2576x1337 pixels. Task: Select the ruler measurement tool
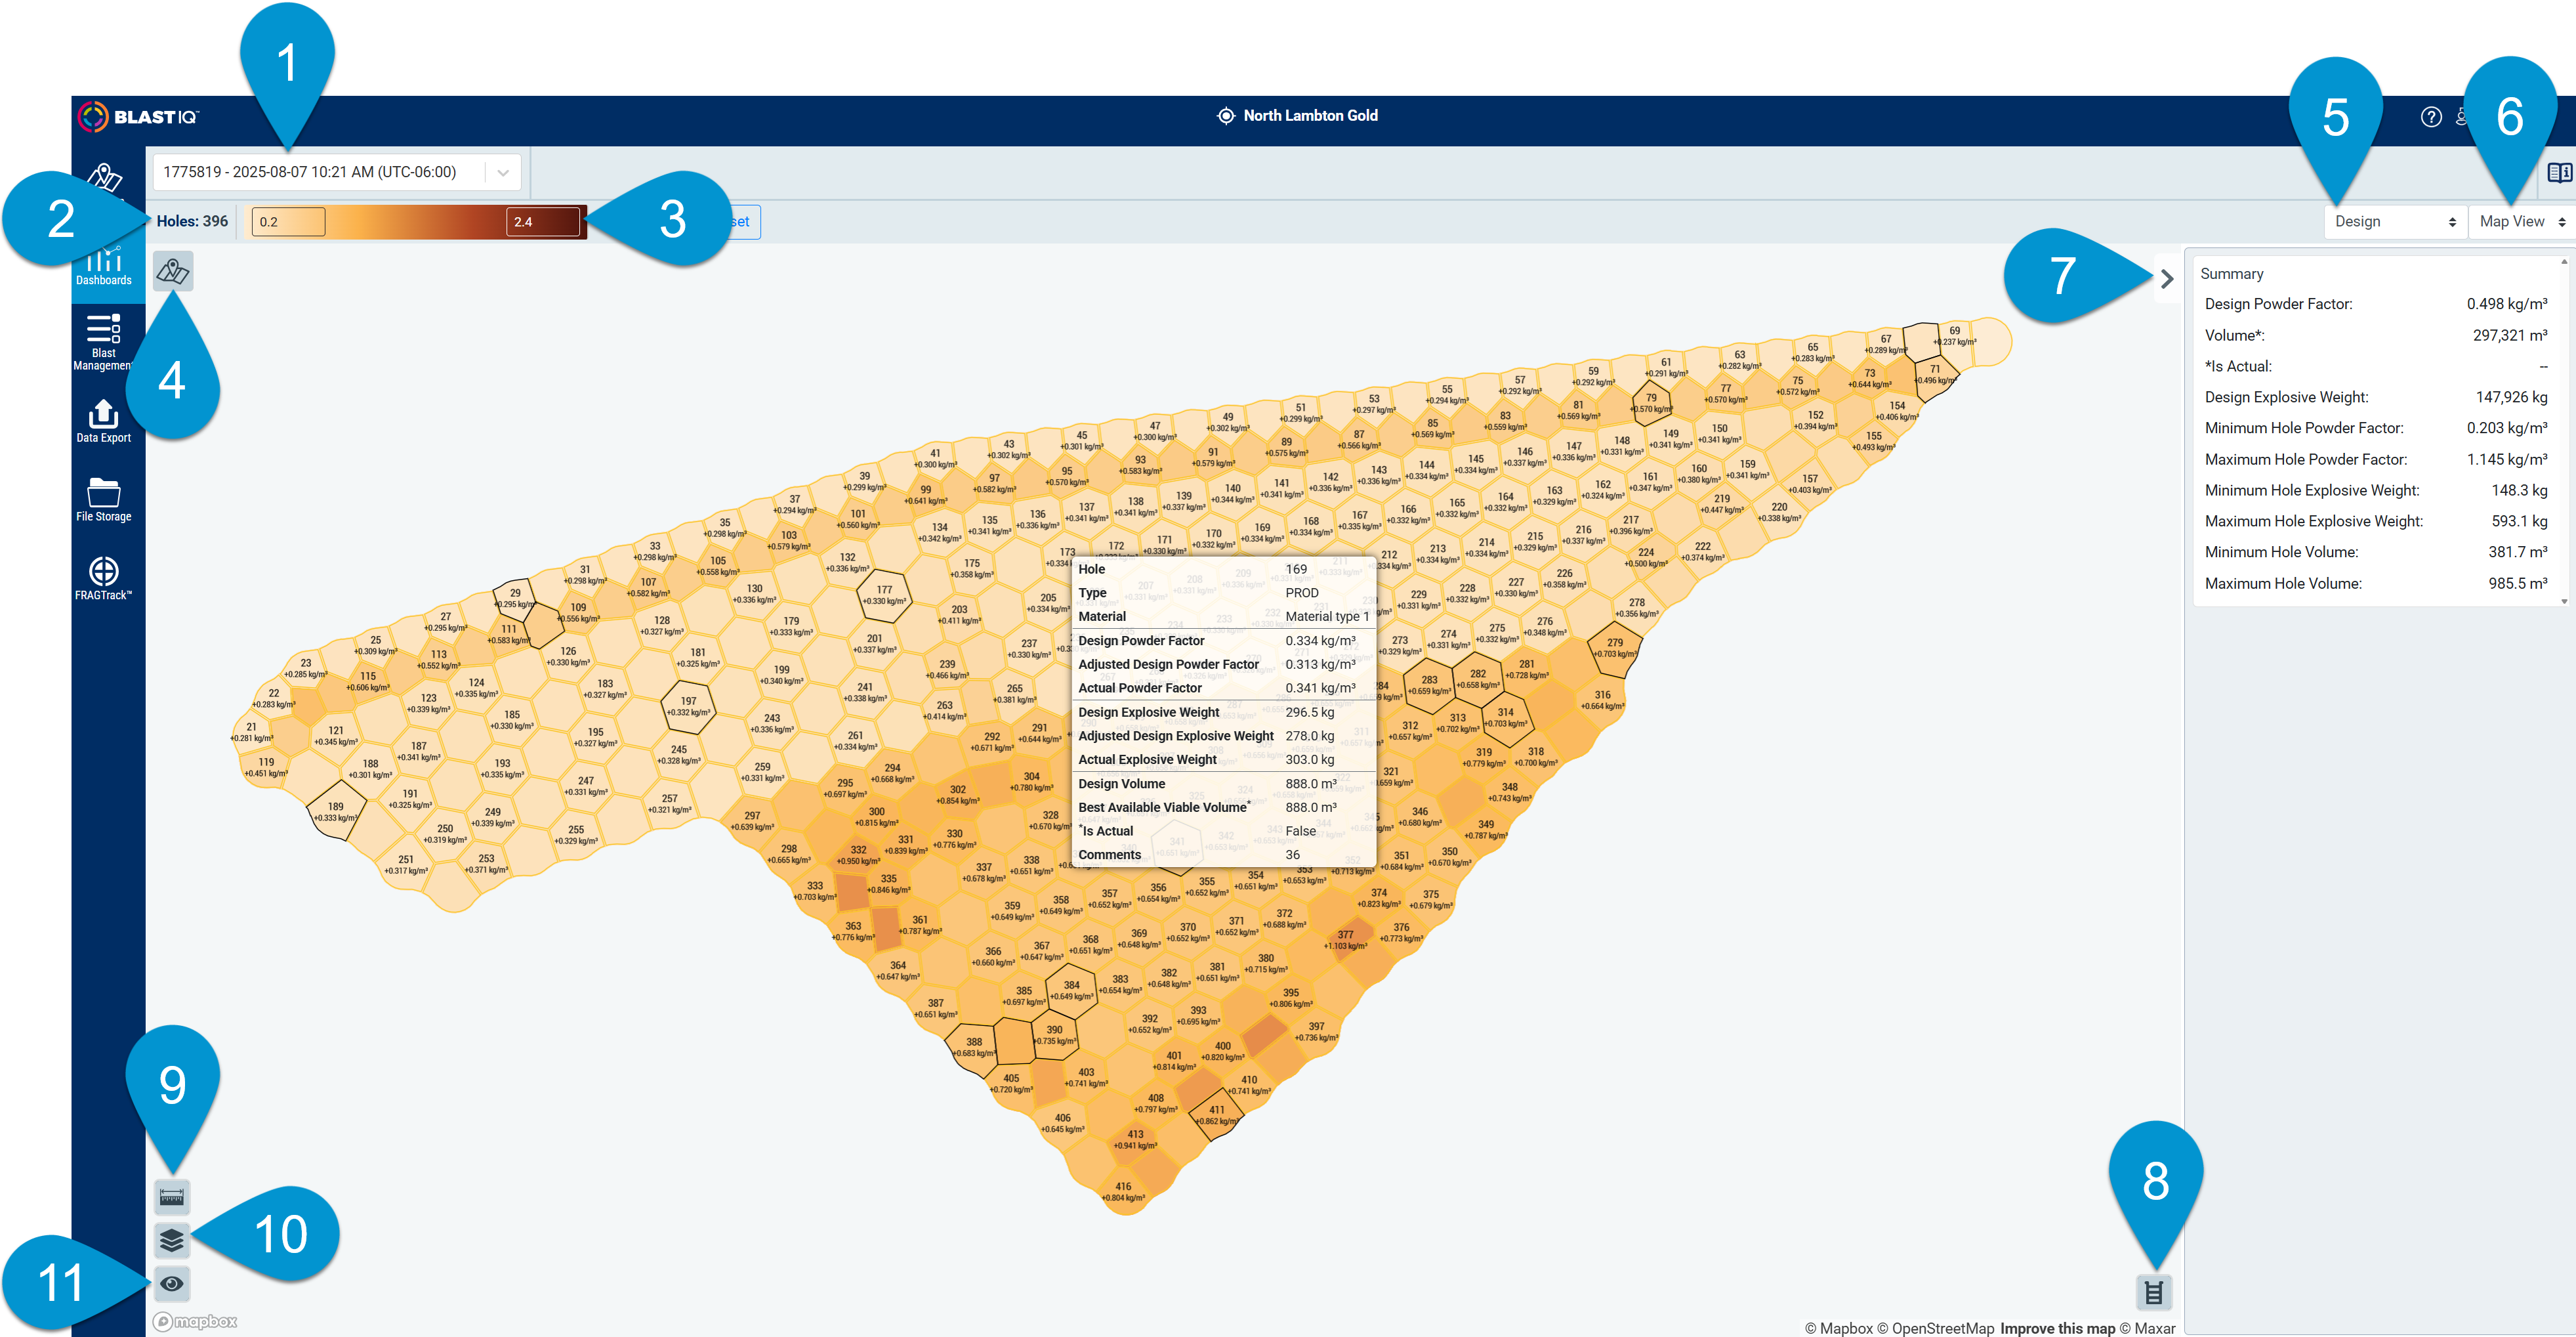pyautogui.click(x=172, y=1196)
